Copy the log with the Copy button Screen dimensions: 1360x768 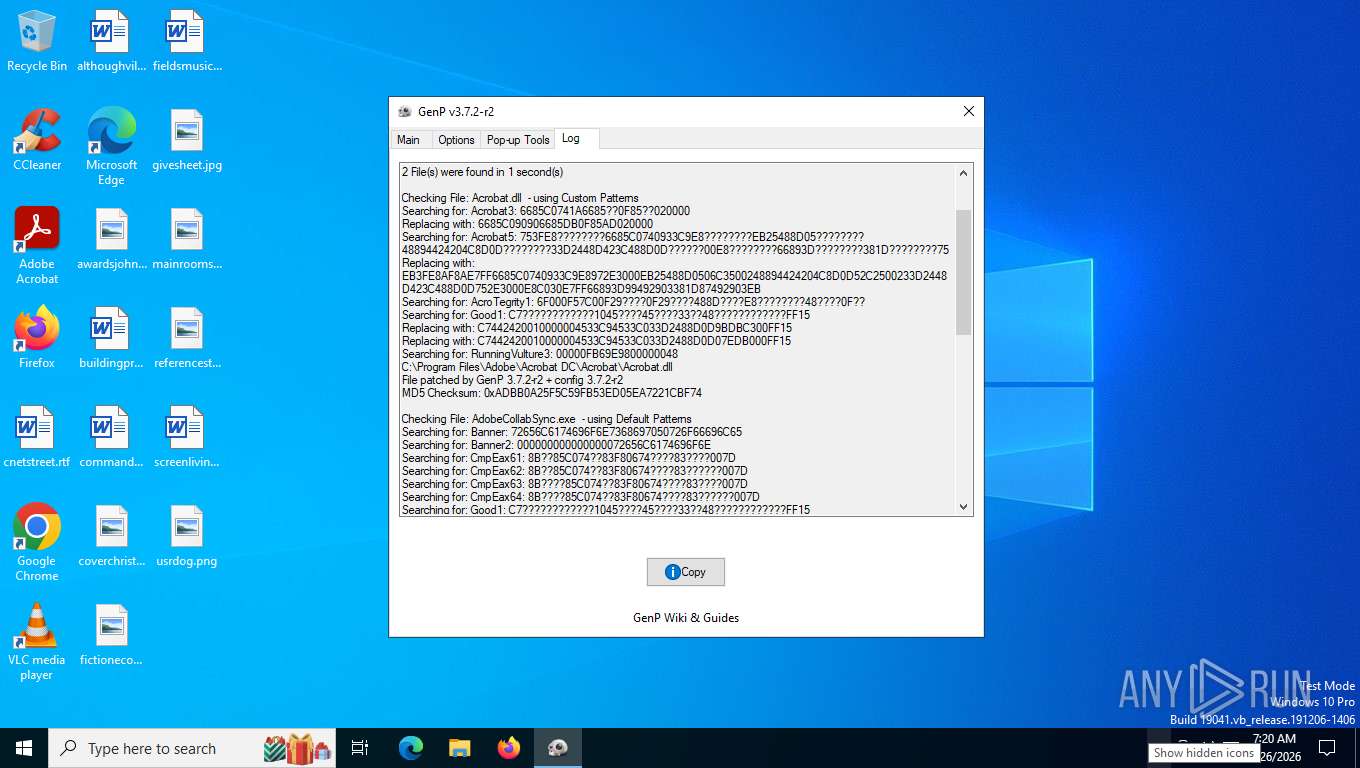tap(685, 572)
